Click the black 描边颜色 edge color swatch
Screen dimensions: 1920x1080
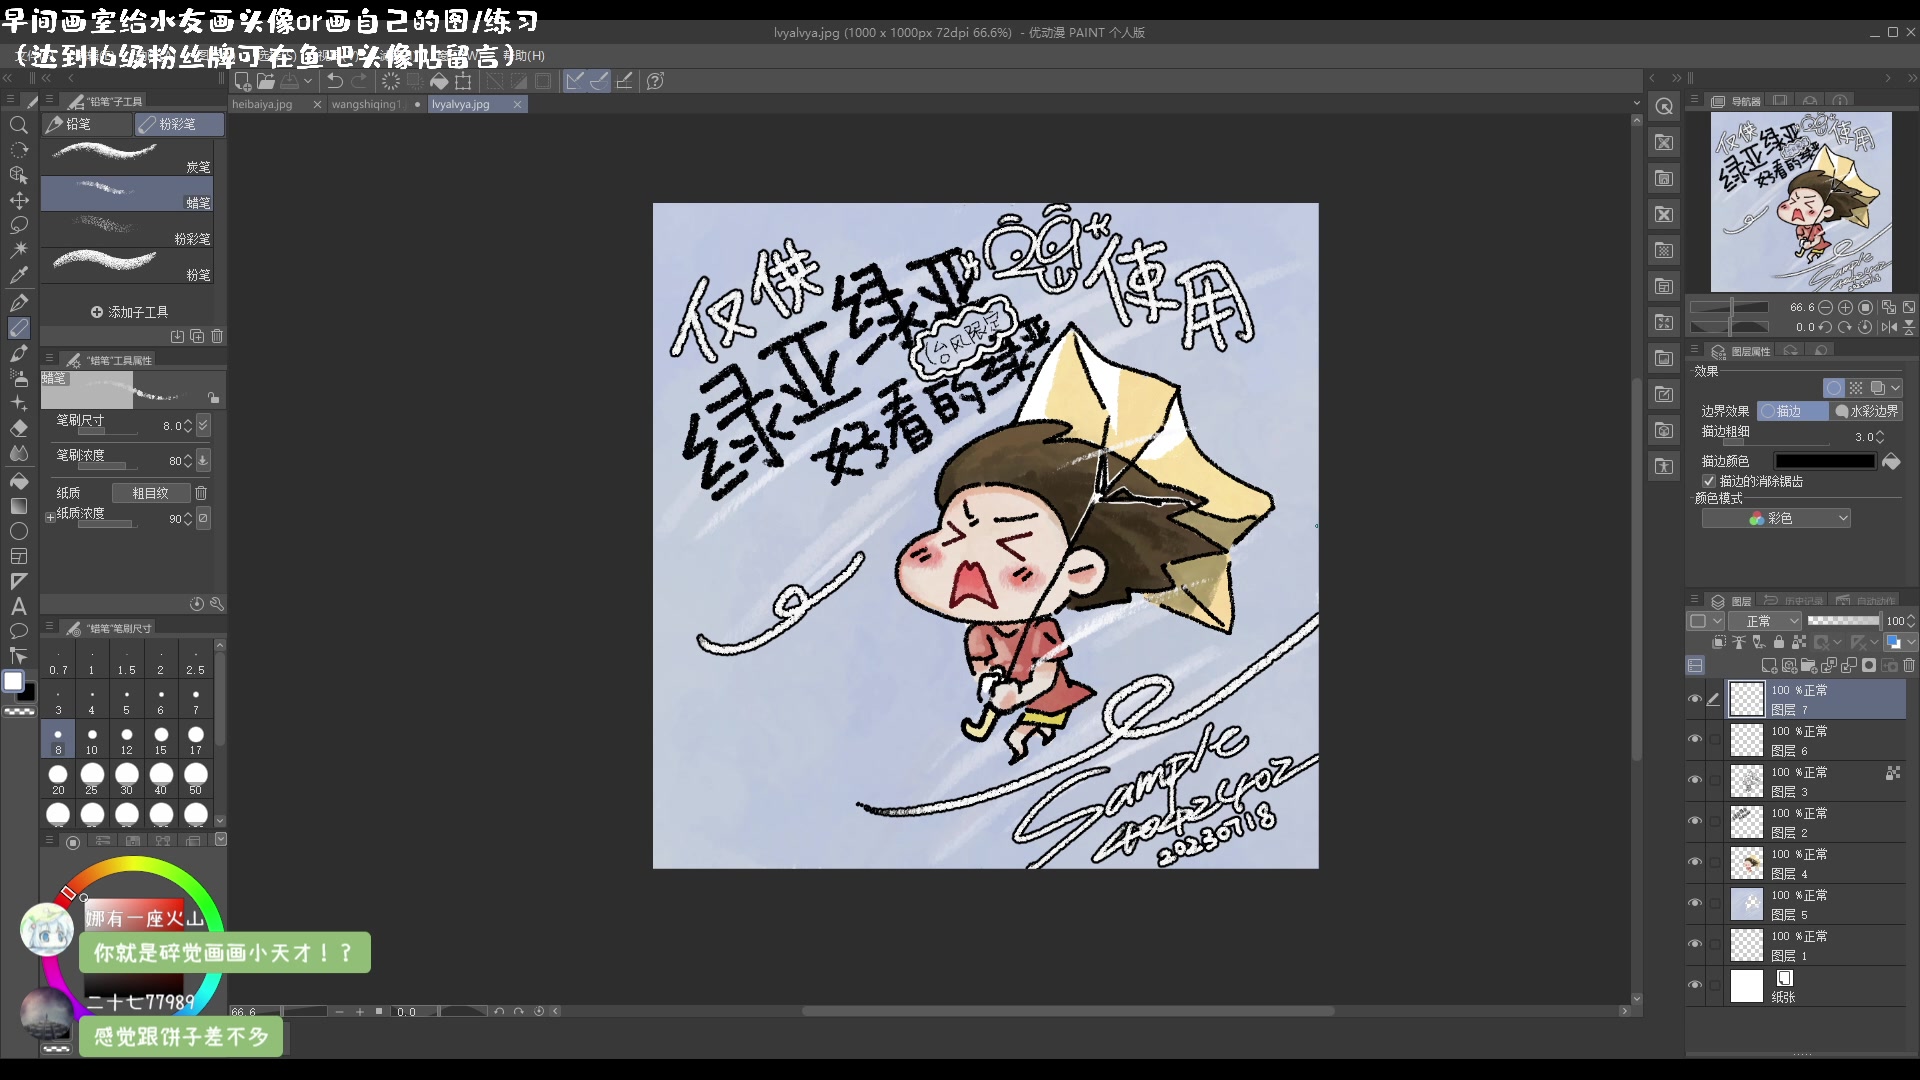[x=1824, y=461]
